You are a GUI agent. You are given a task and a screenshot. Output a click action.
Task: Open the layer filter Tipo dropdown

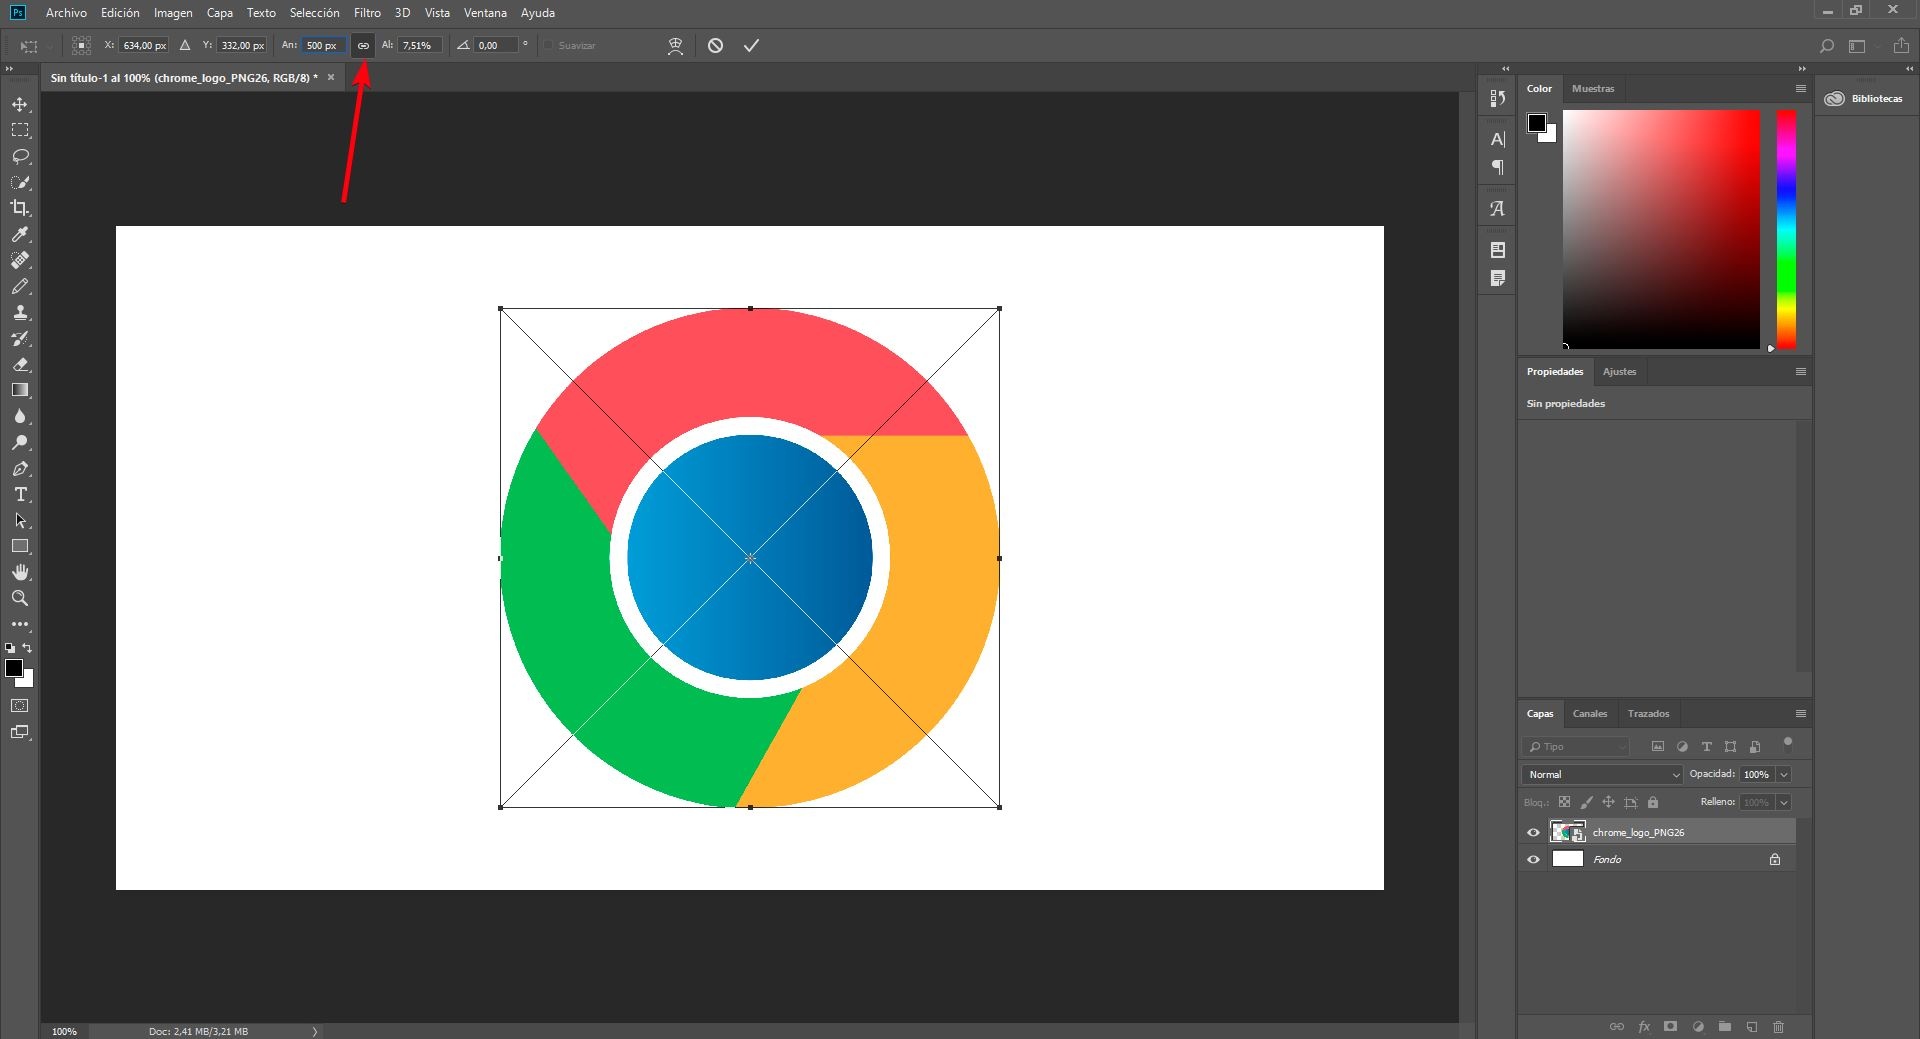point(1576,746)
